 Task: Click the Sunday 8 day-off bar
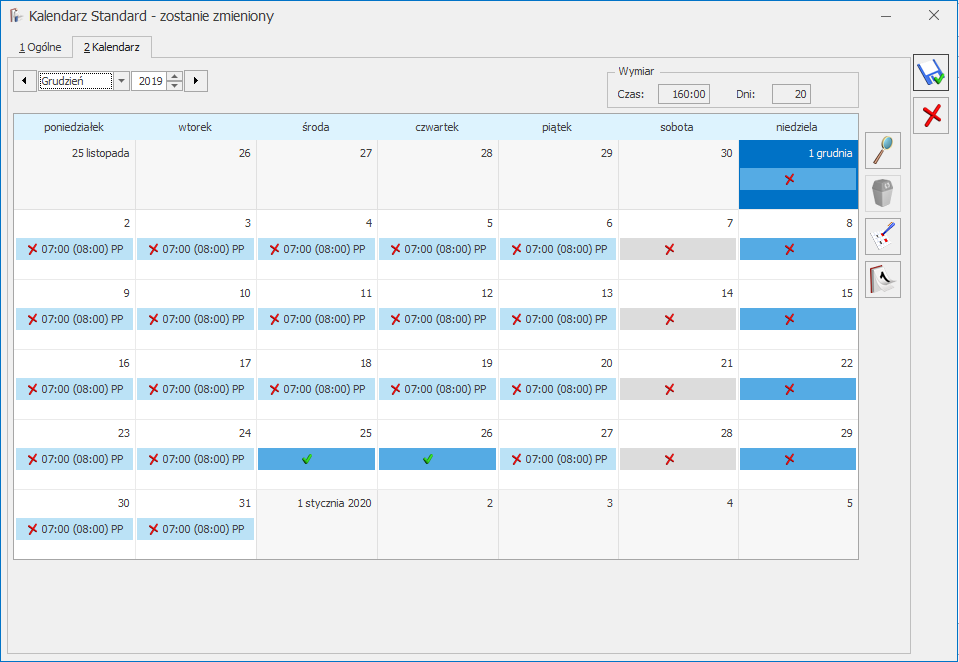click(x=798, y=249)
